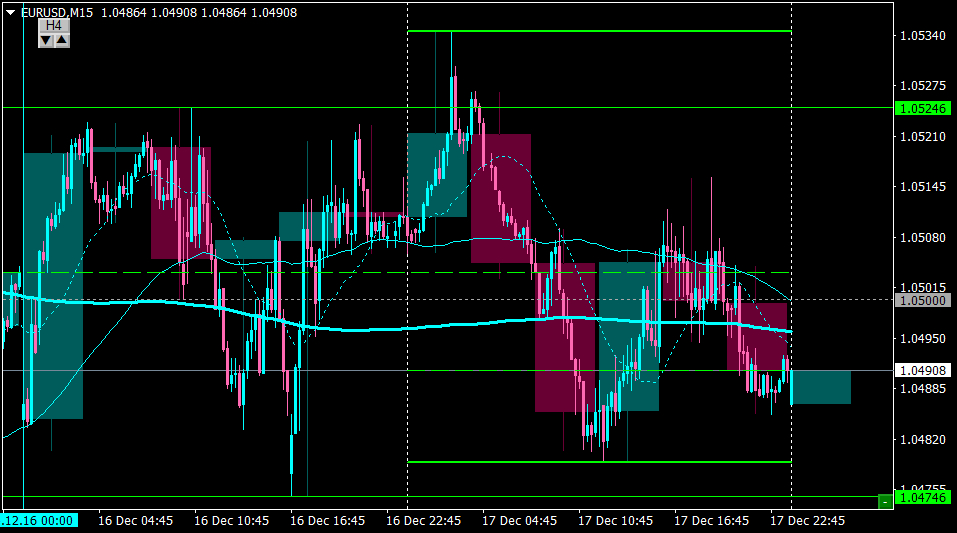Click the 1.04885 price axis value
This screenshot has width=957, height=533.
pyautogui.click(x=923, y=388)
